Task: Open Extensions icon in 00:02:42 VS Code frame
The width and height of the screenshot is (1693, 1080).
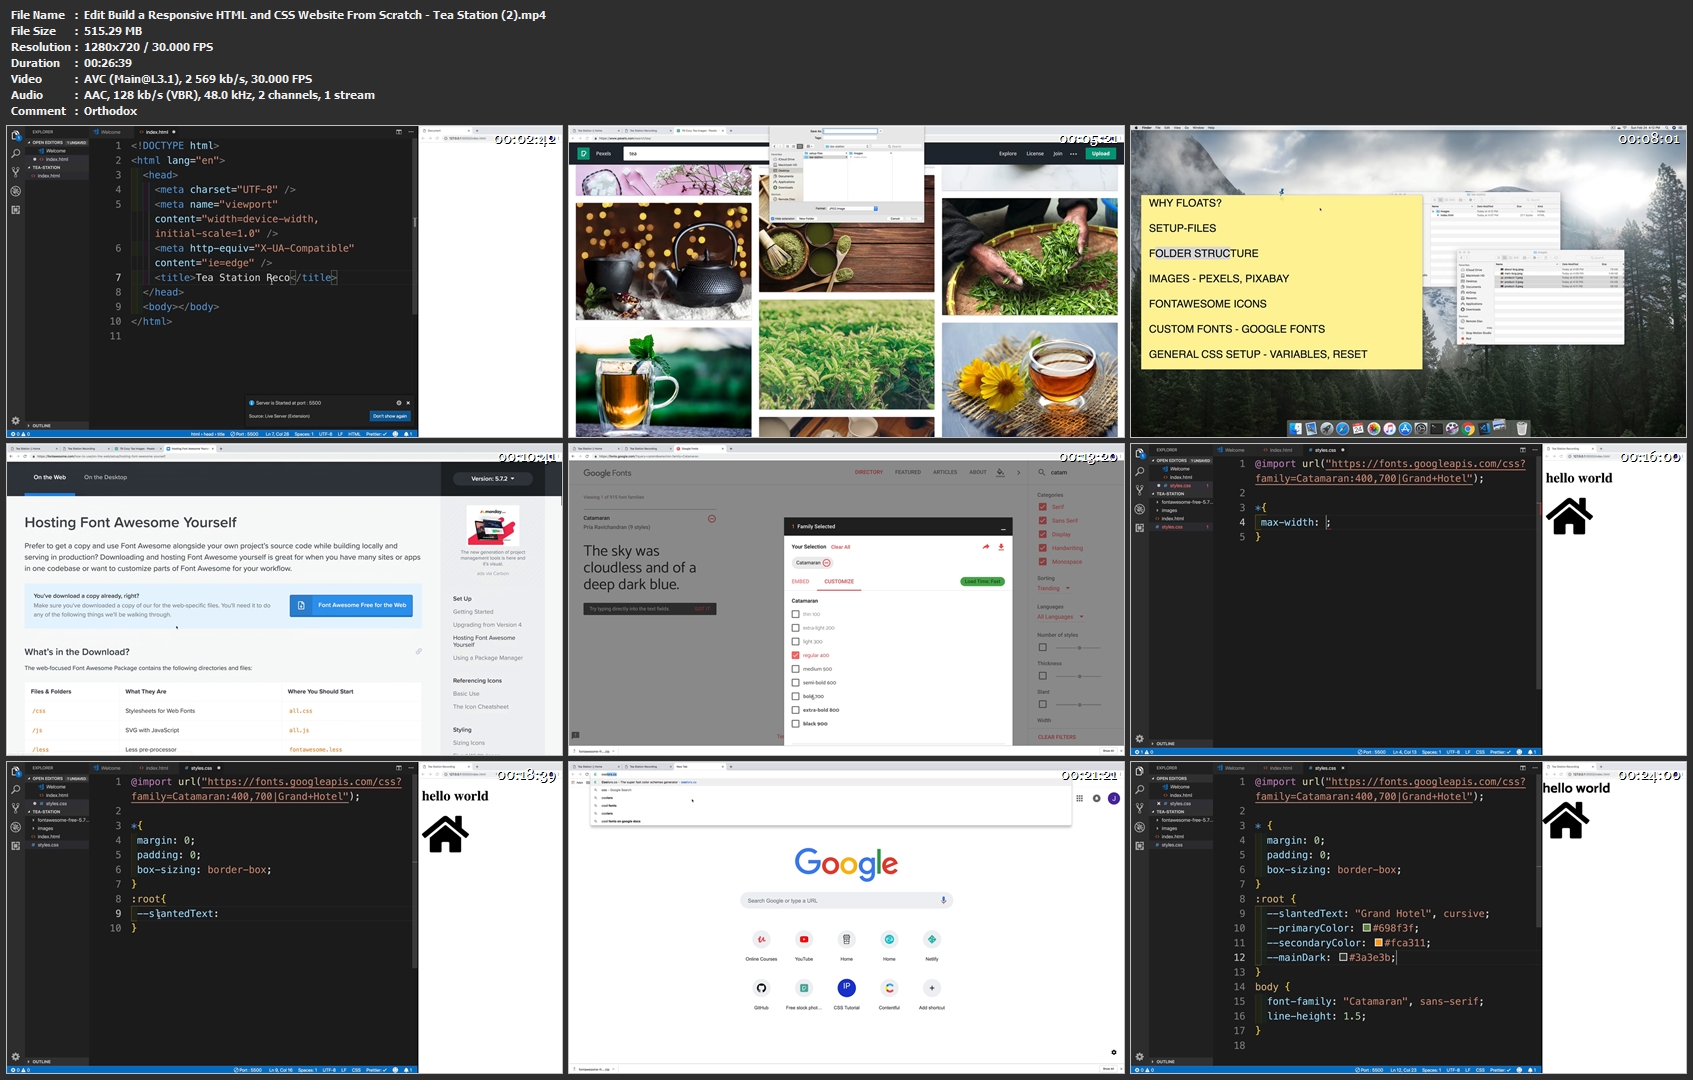Action: click(x=15, y=210)
